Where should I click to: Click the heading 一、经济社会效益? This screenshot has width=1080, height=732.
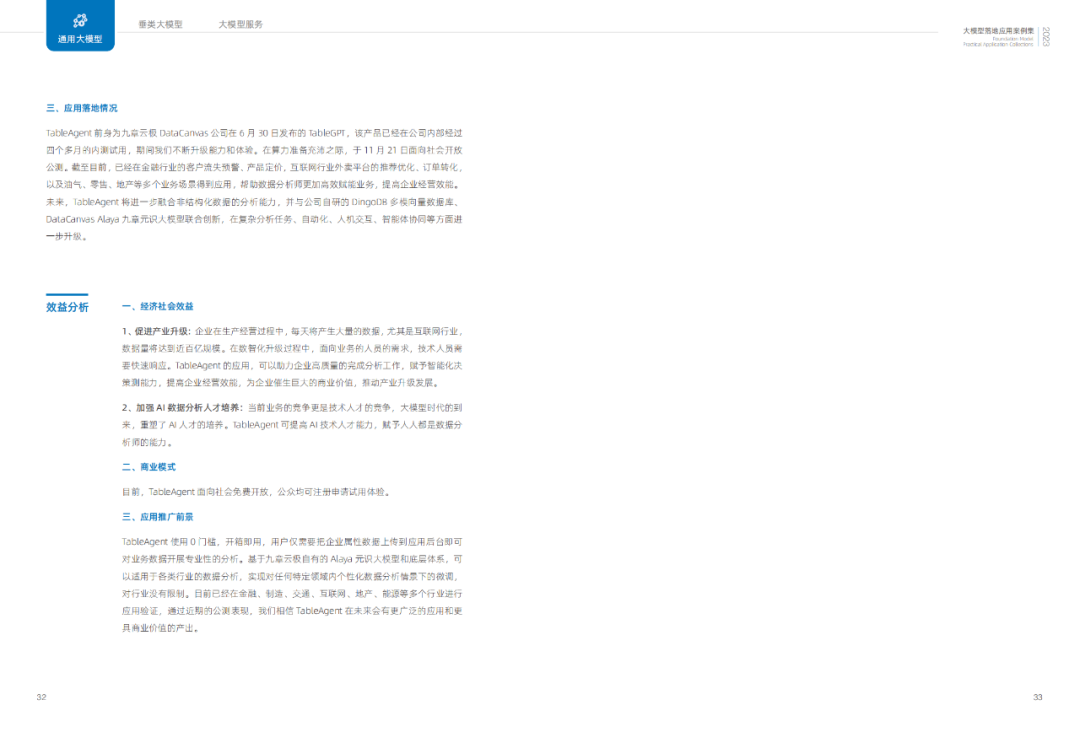(158, 306)
